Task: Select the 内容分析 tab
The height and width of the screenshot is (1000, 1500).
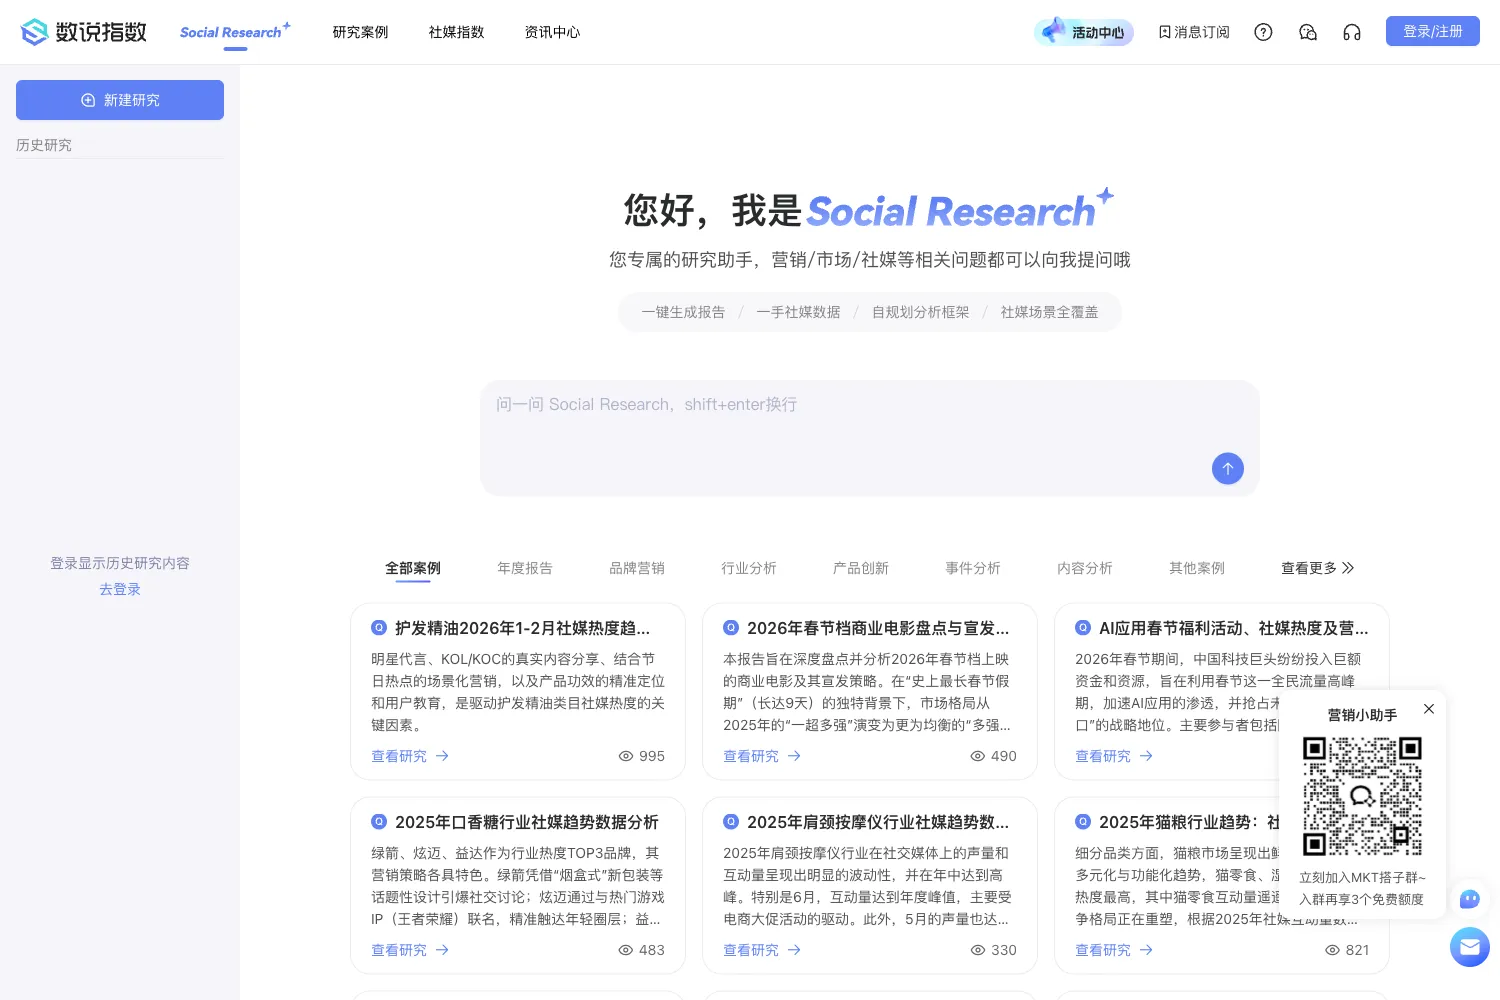Action: pos(1085,568)
